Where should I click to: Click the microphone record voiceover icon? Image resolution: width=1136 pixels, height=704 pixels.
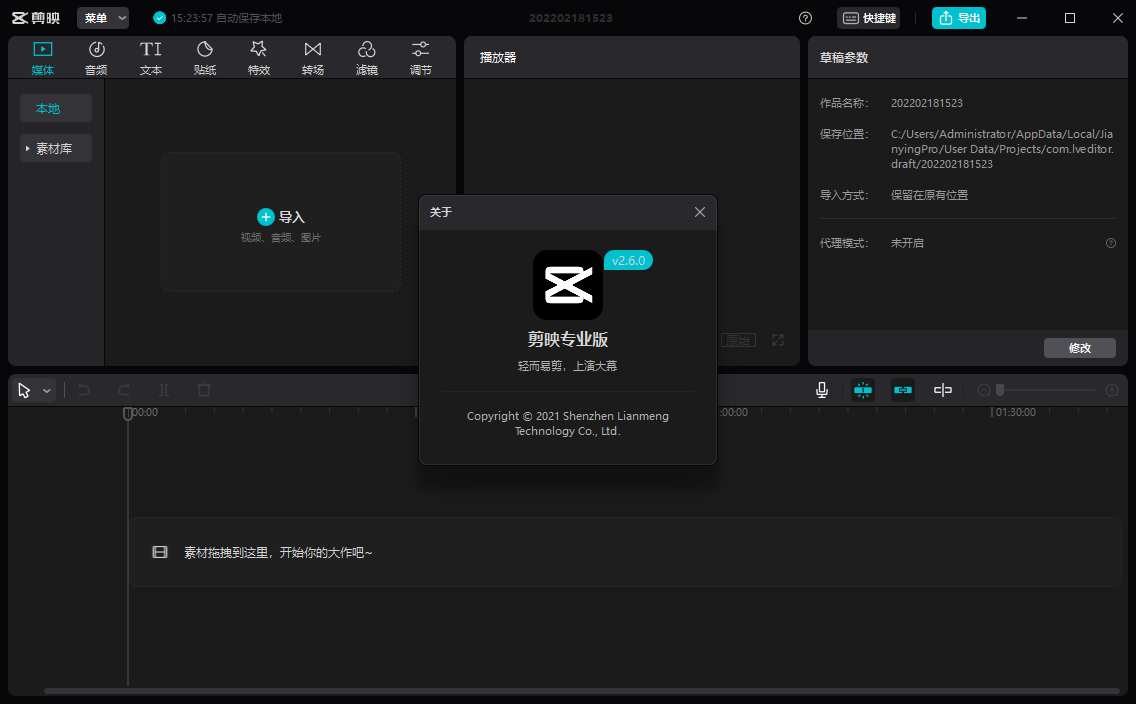822,390
